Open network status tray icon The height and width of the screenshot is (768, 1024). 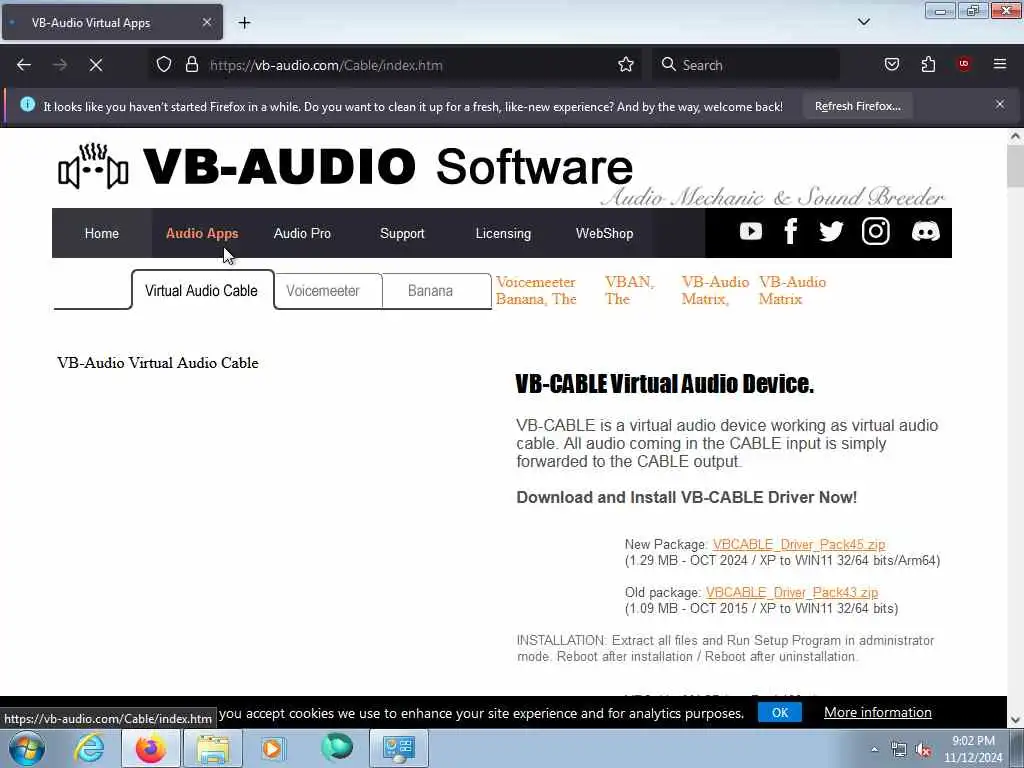click(x=899, y=750)
